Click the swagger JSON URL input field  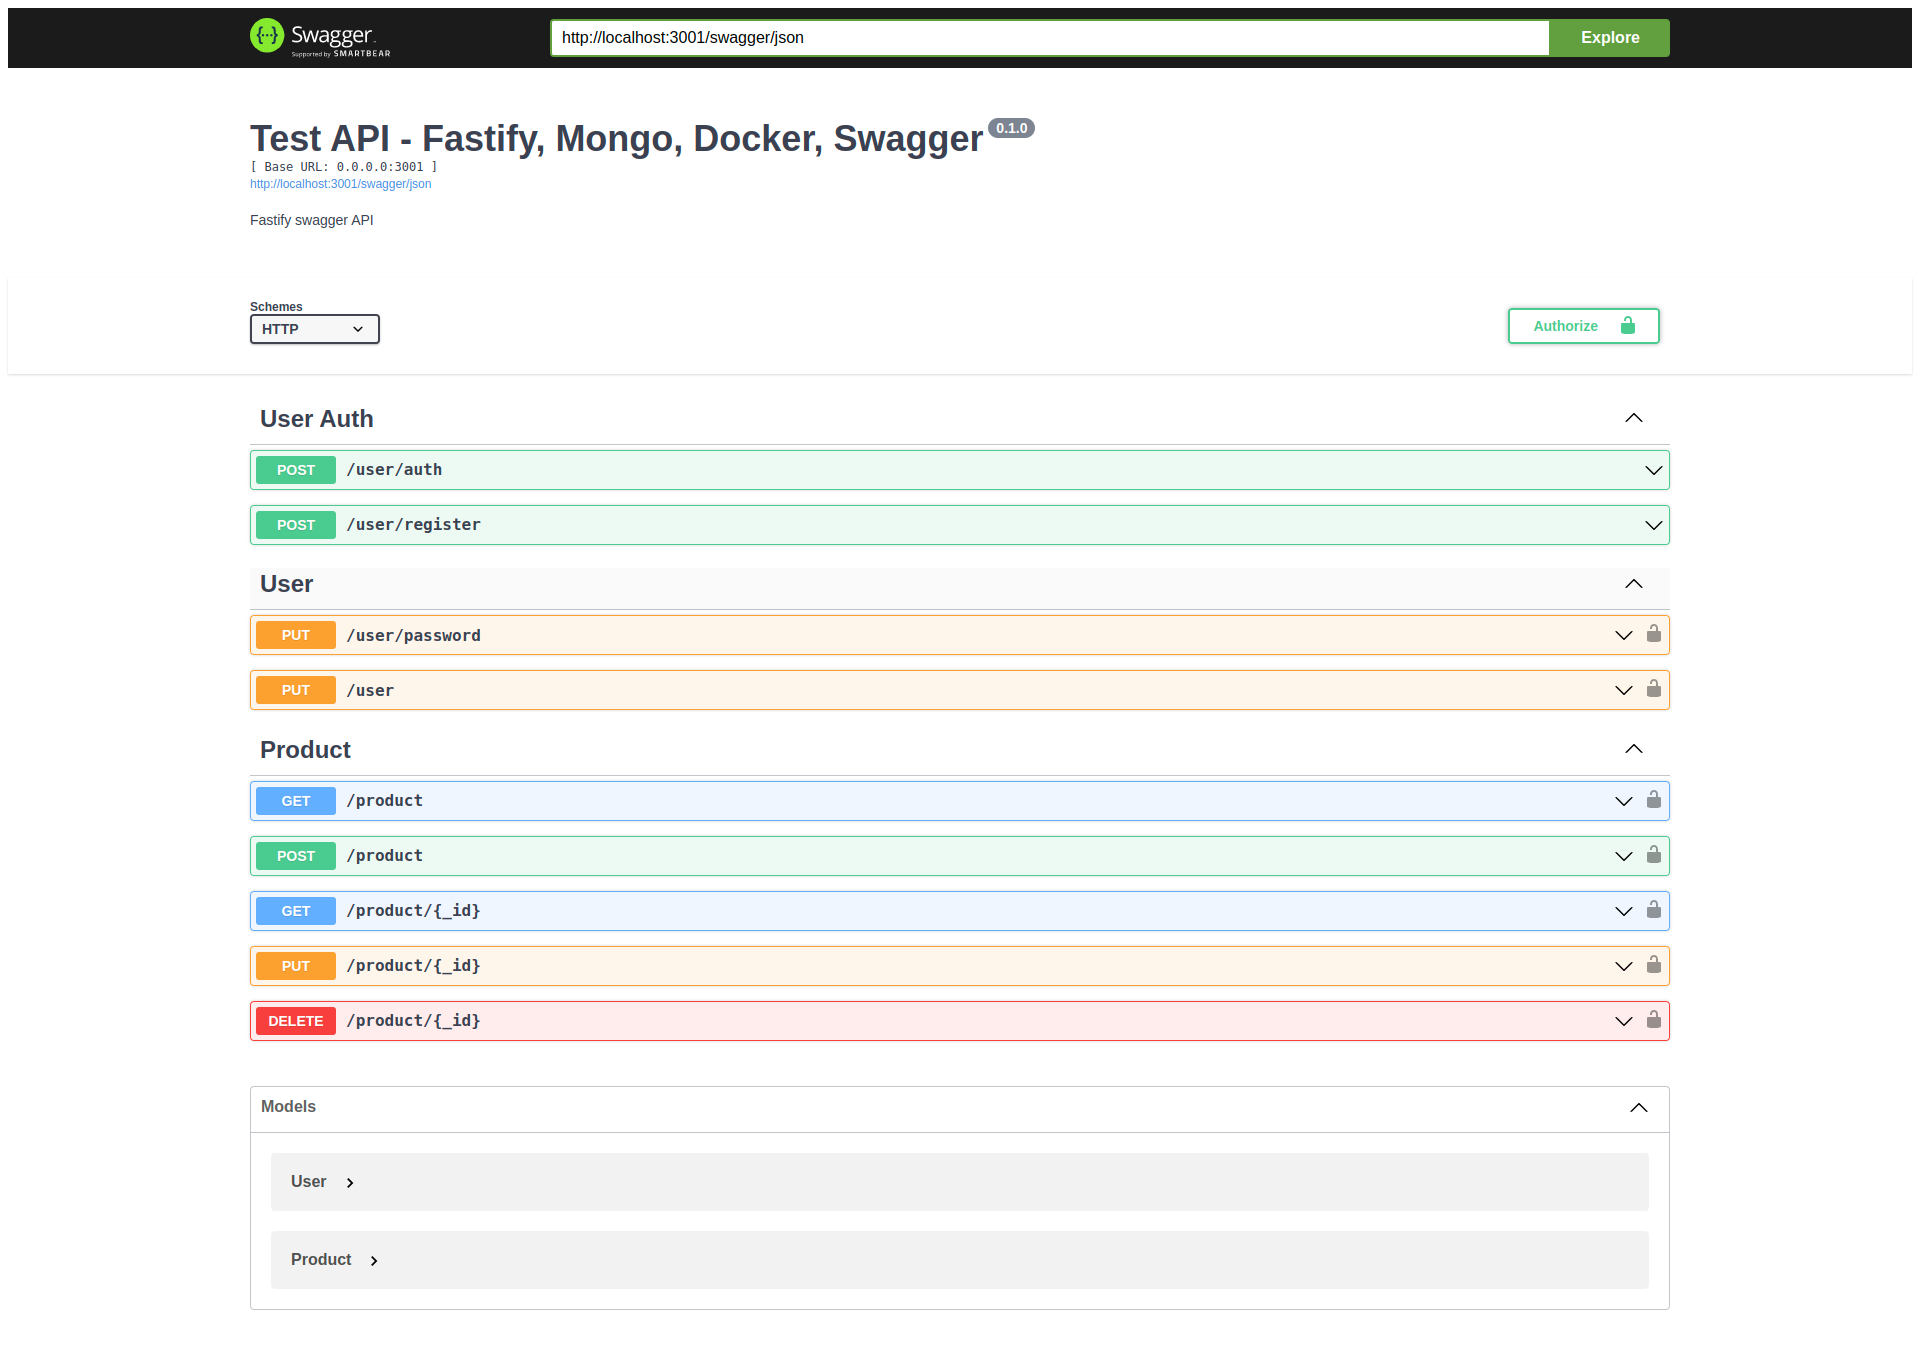tap(1048, 38)
